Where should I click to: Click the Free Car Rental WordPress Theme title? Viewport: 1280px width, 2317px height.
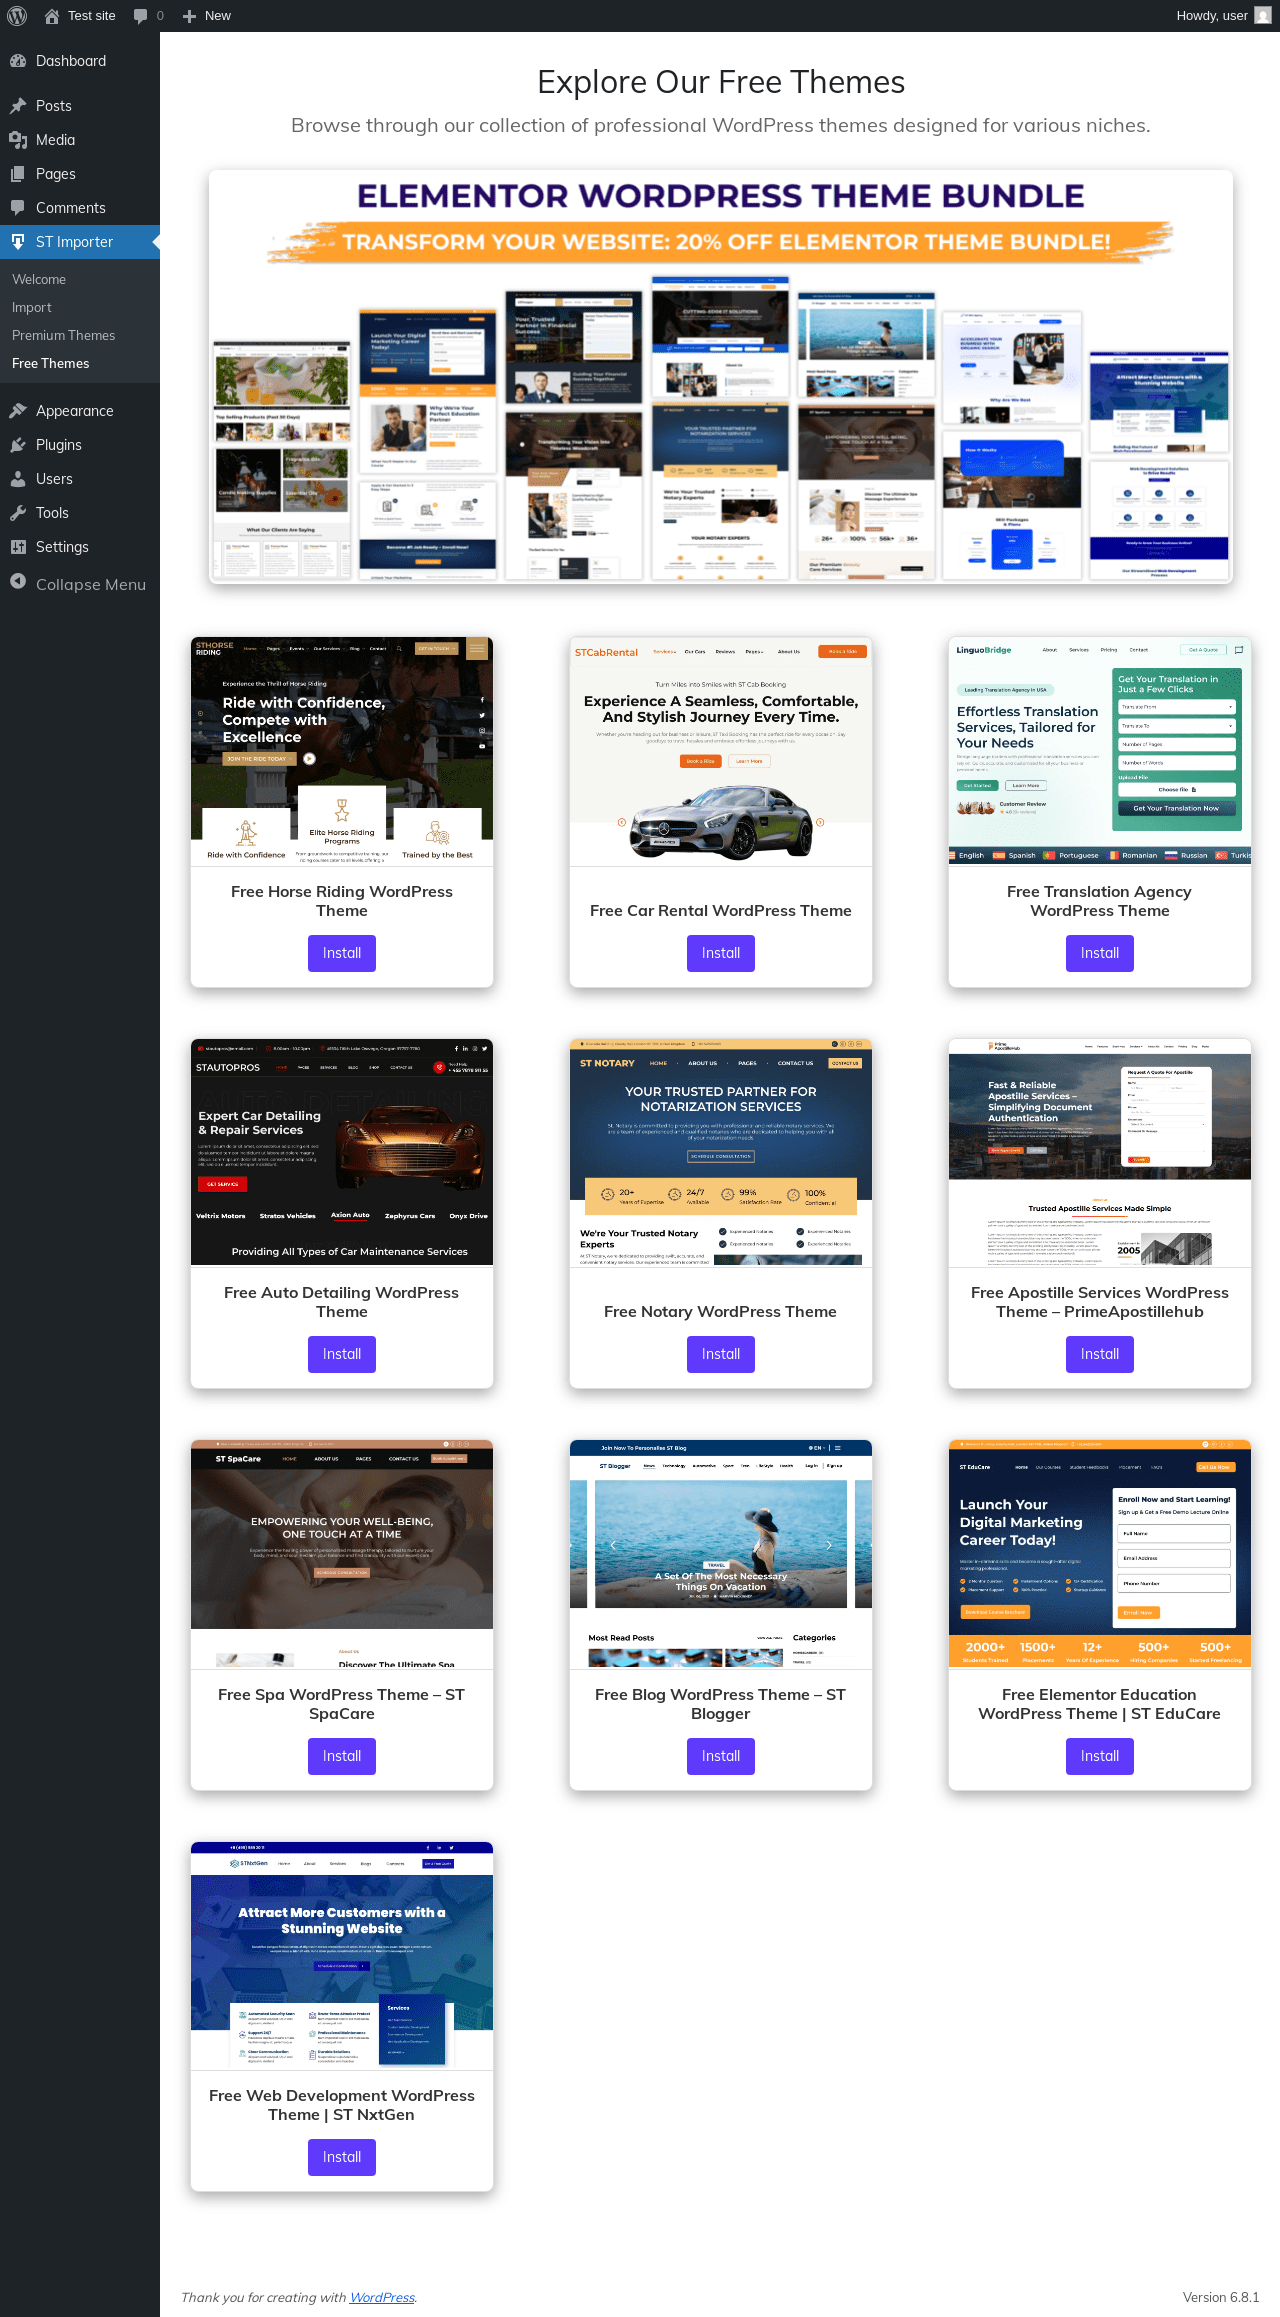pyautogui.click(x=721, y=911)
